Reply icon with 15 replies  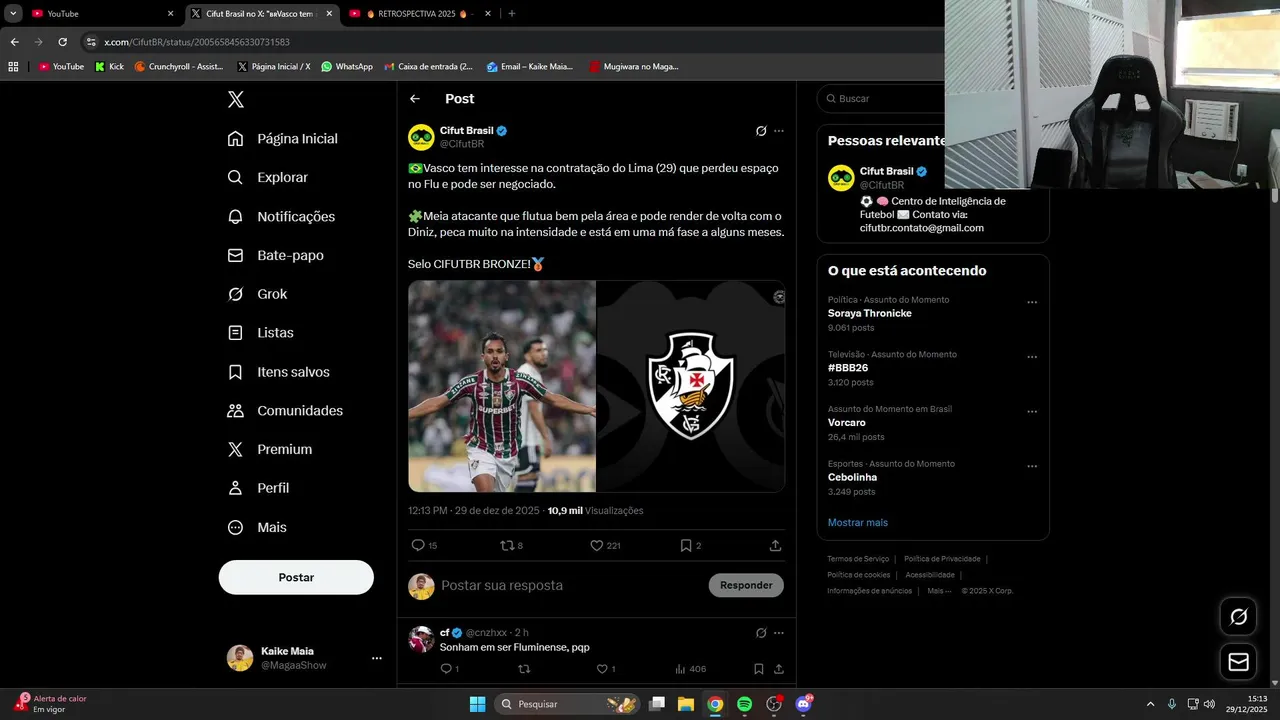pyautogui.click(x=424, y=545)
